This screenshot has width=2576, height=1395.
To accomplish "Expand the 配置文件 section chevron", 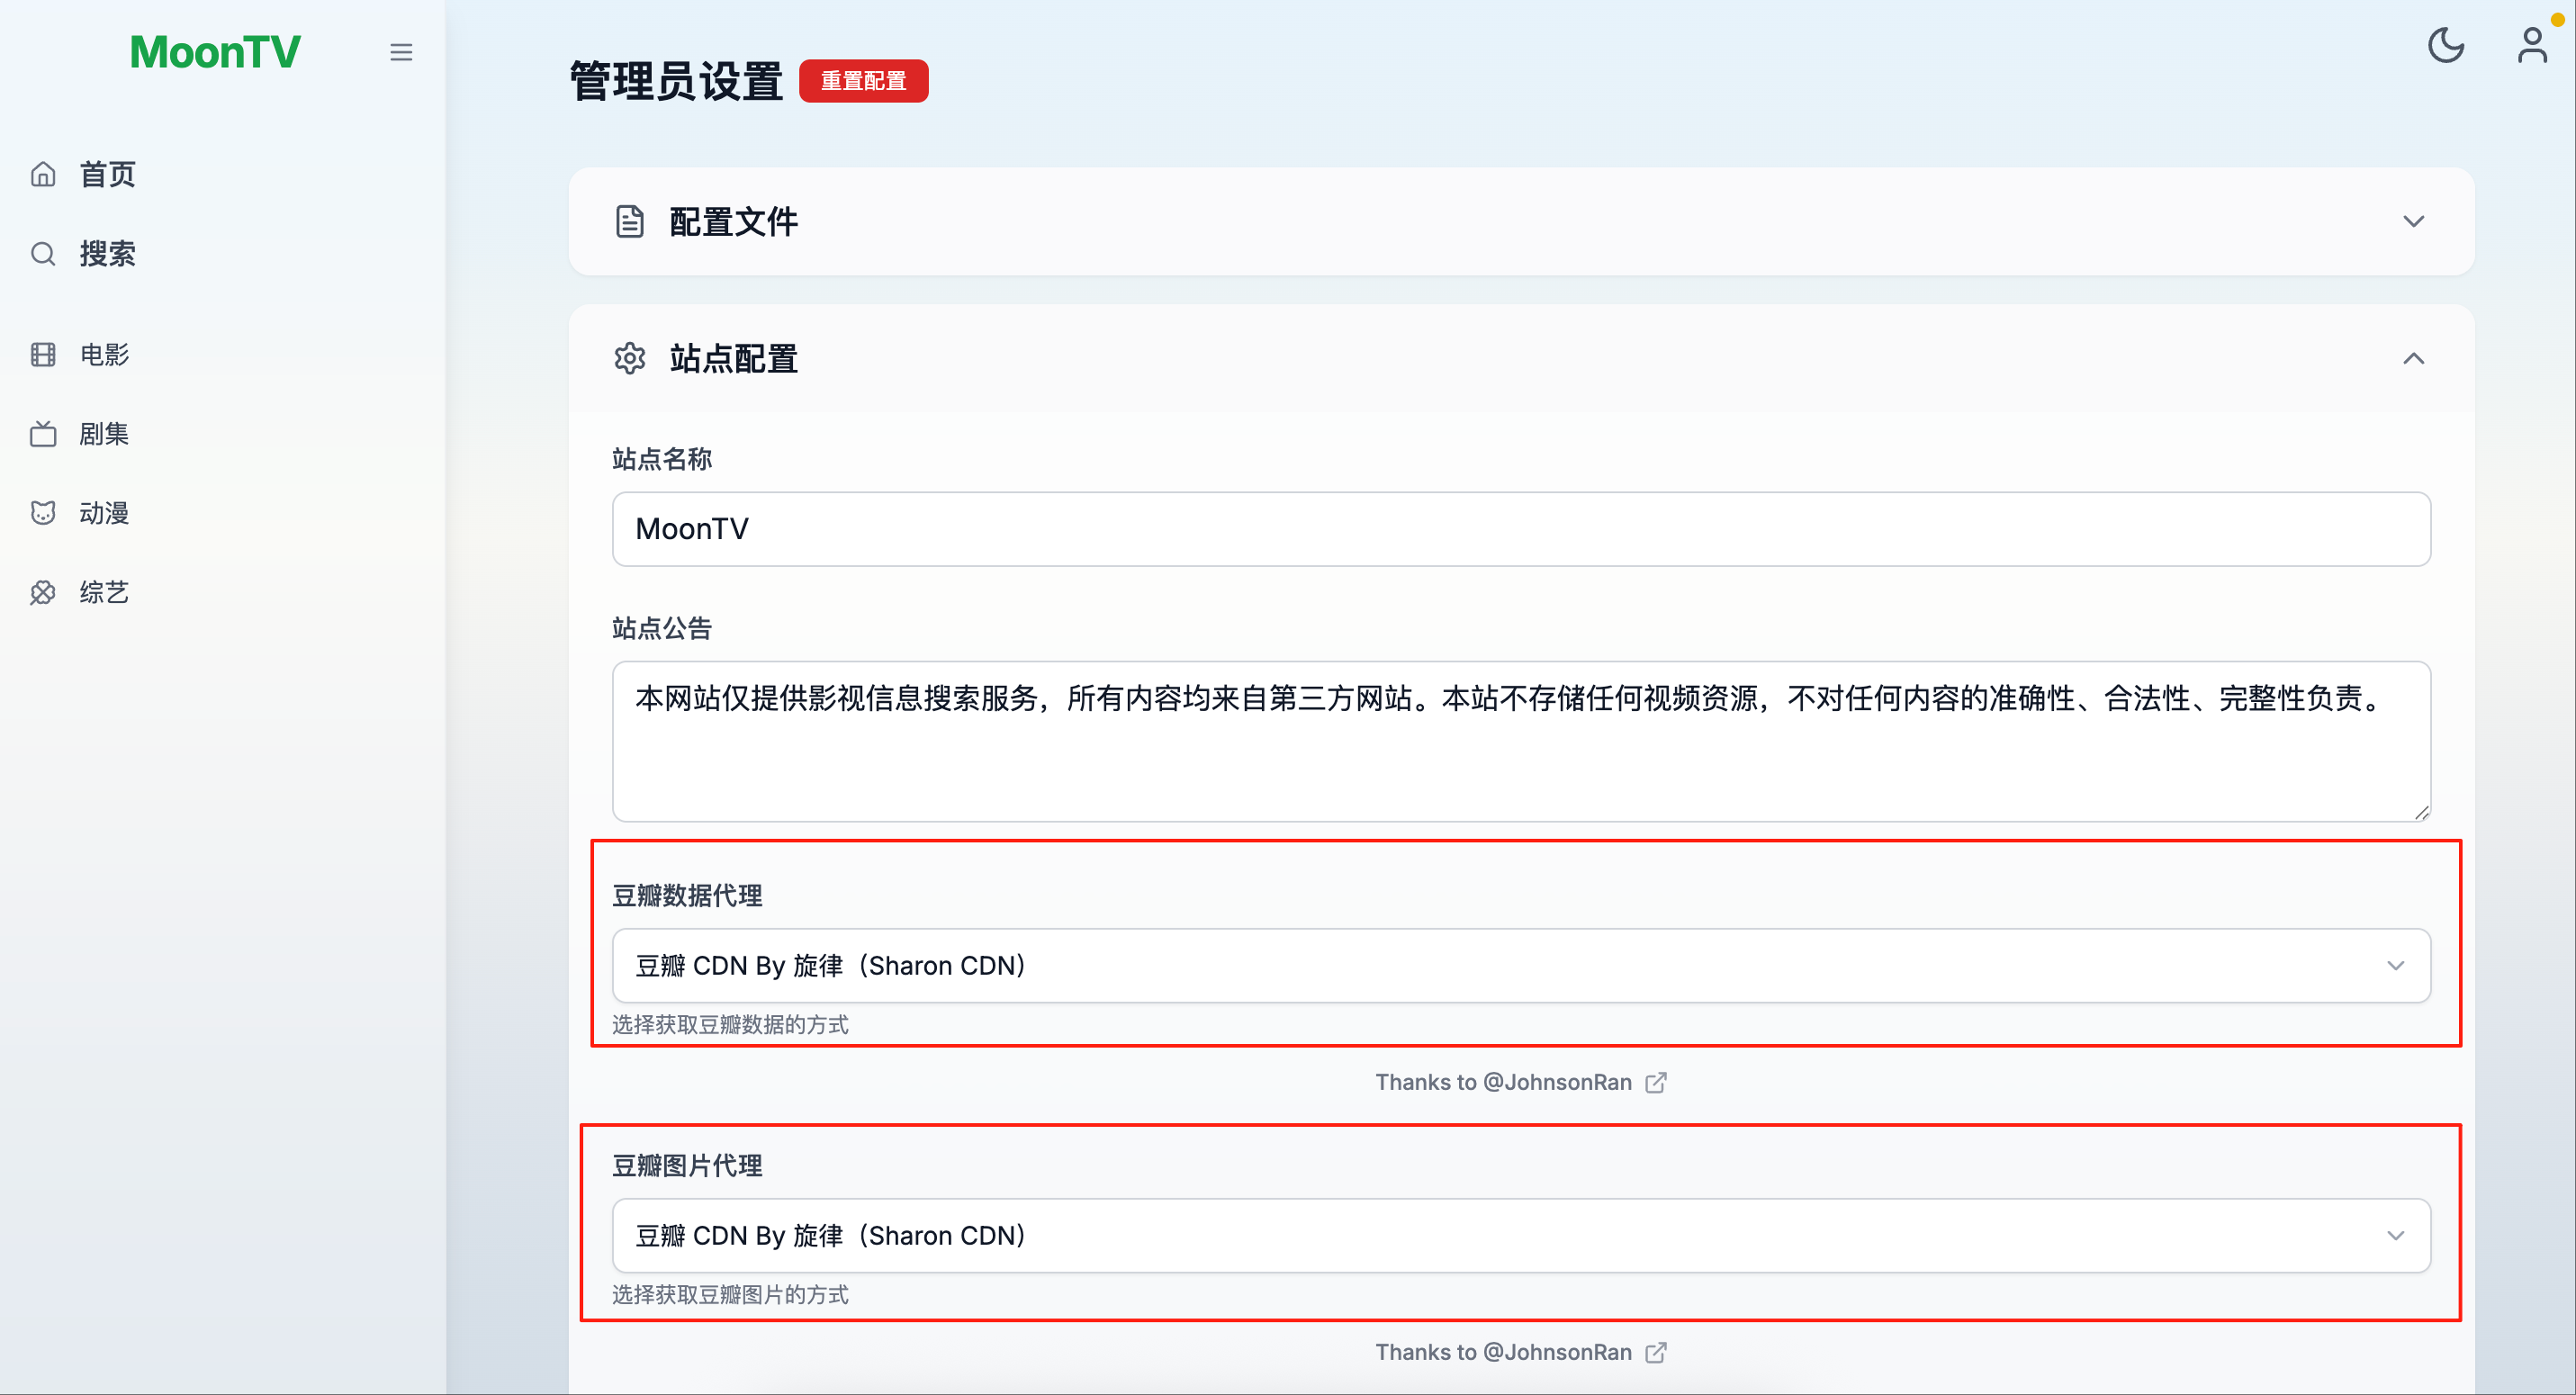I will [2413, 221].
